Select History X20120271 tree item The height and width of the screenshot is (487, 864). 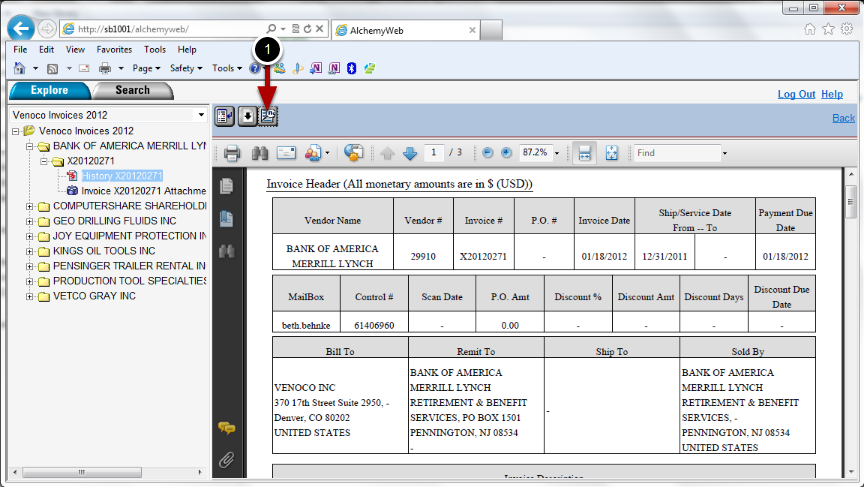coord(122,176)
